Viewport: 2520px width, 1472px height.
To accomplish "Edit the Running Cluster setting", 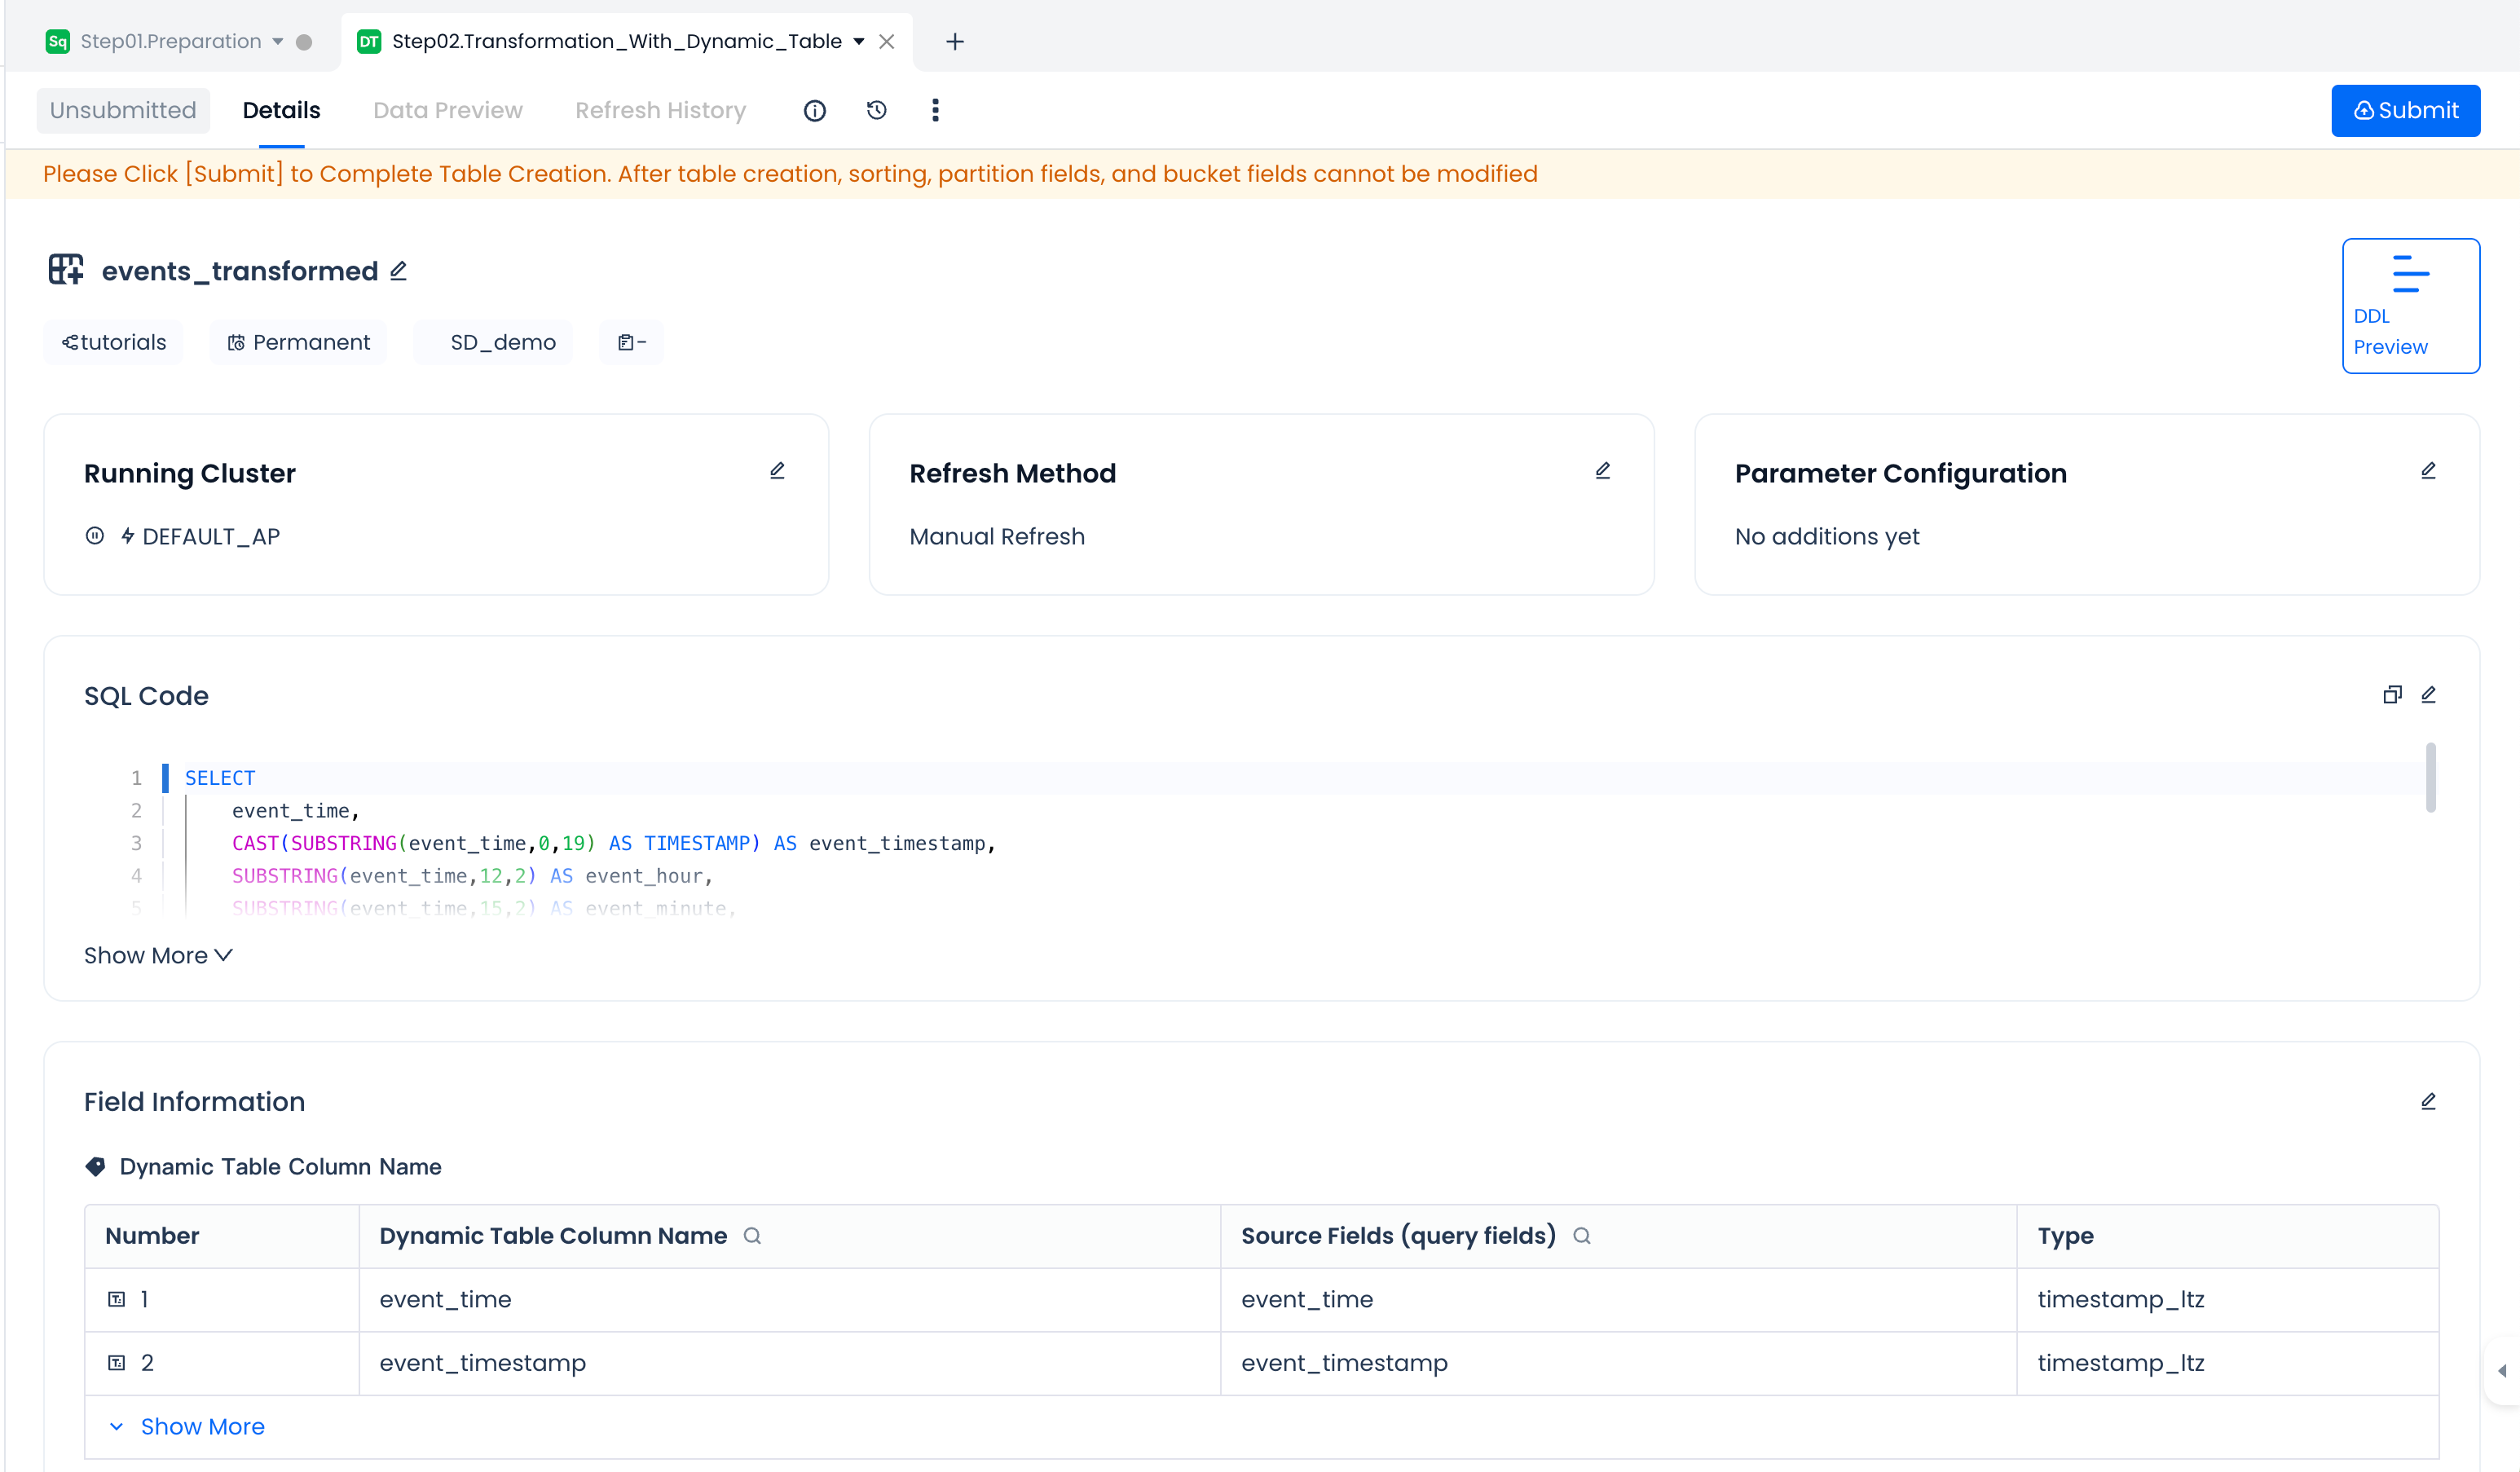I will [777, 471].
